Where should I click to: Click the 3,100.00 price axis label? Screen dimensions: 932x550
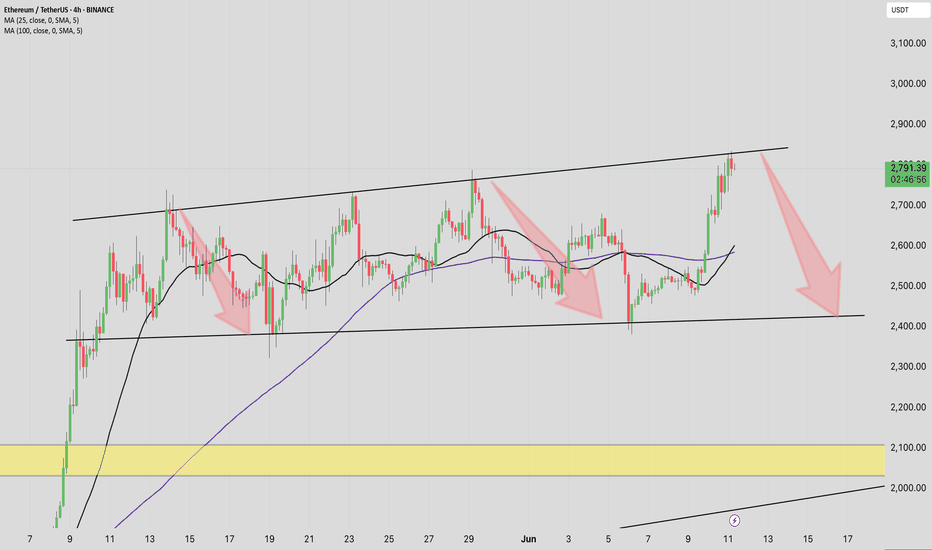point(908,43)
